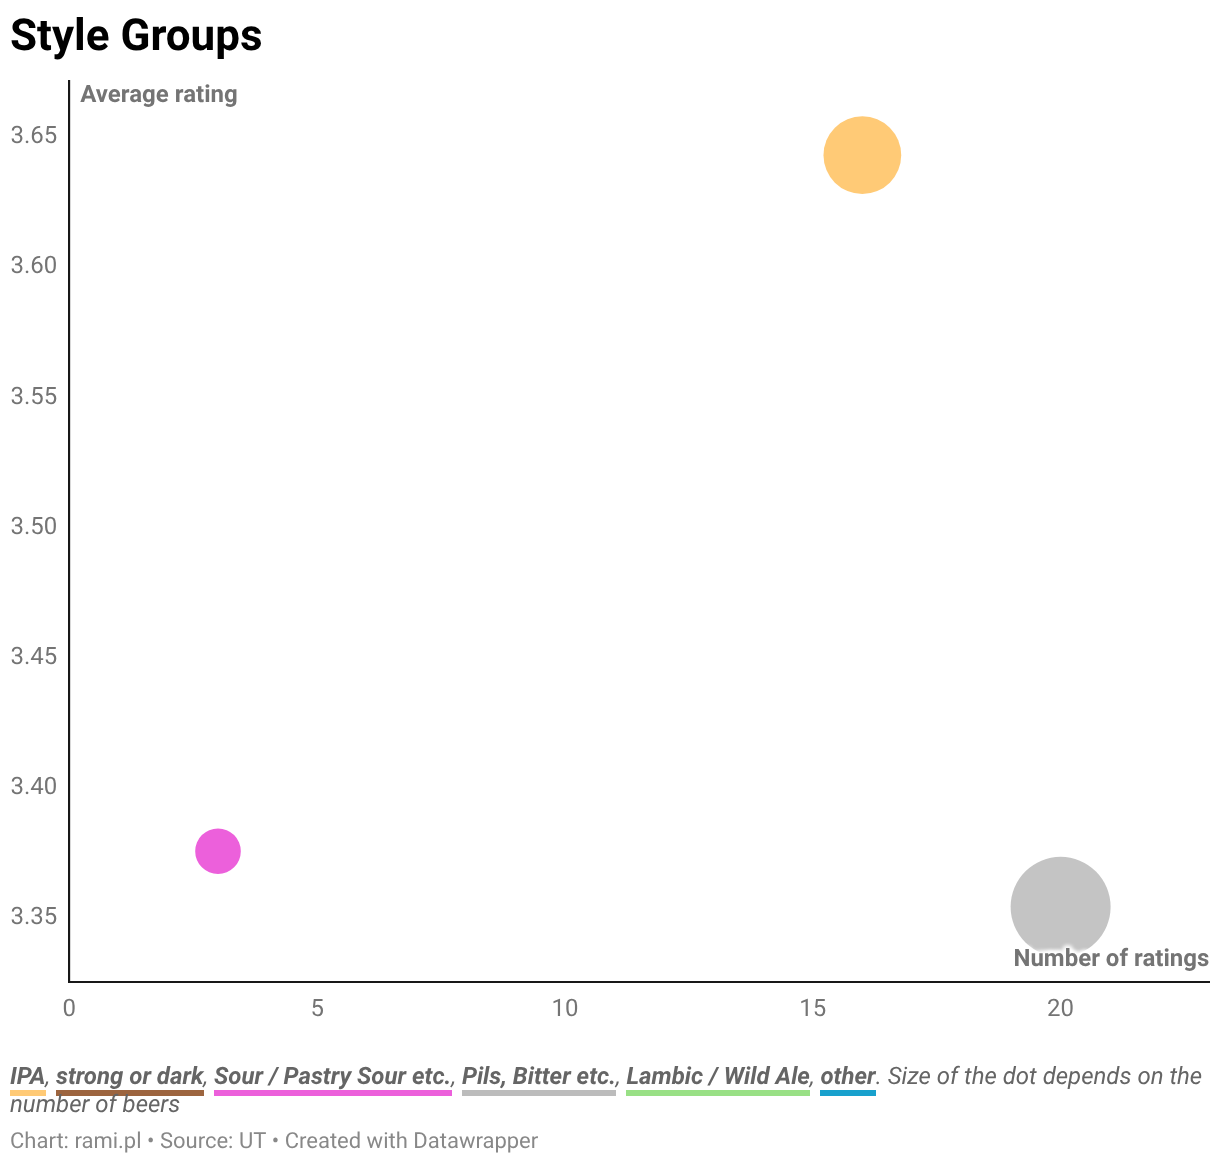1220x1164 pixels.
Task: Select Lambic / Wild Ale legend entry
Action: [718, 1076]
